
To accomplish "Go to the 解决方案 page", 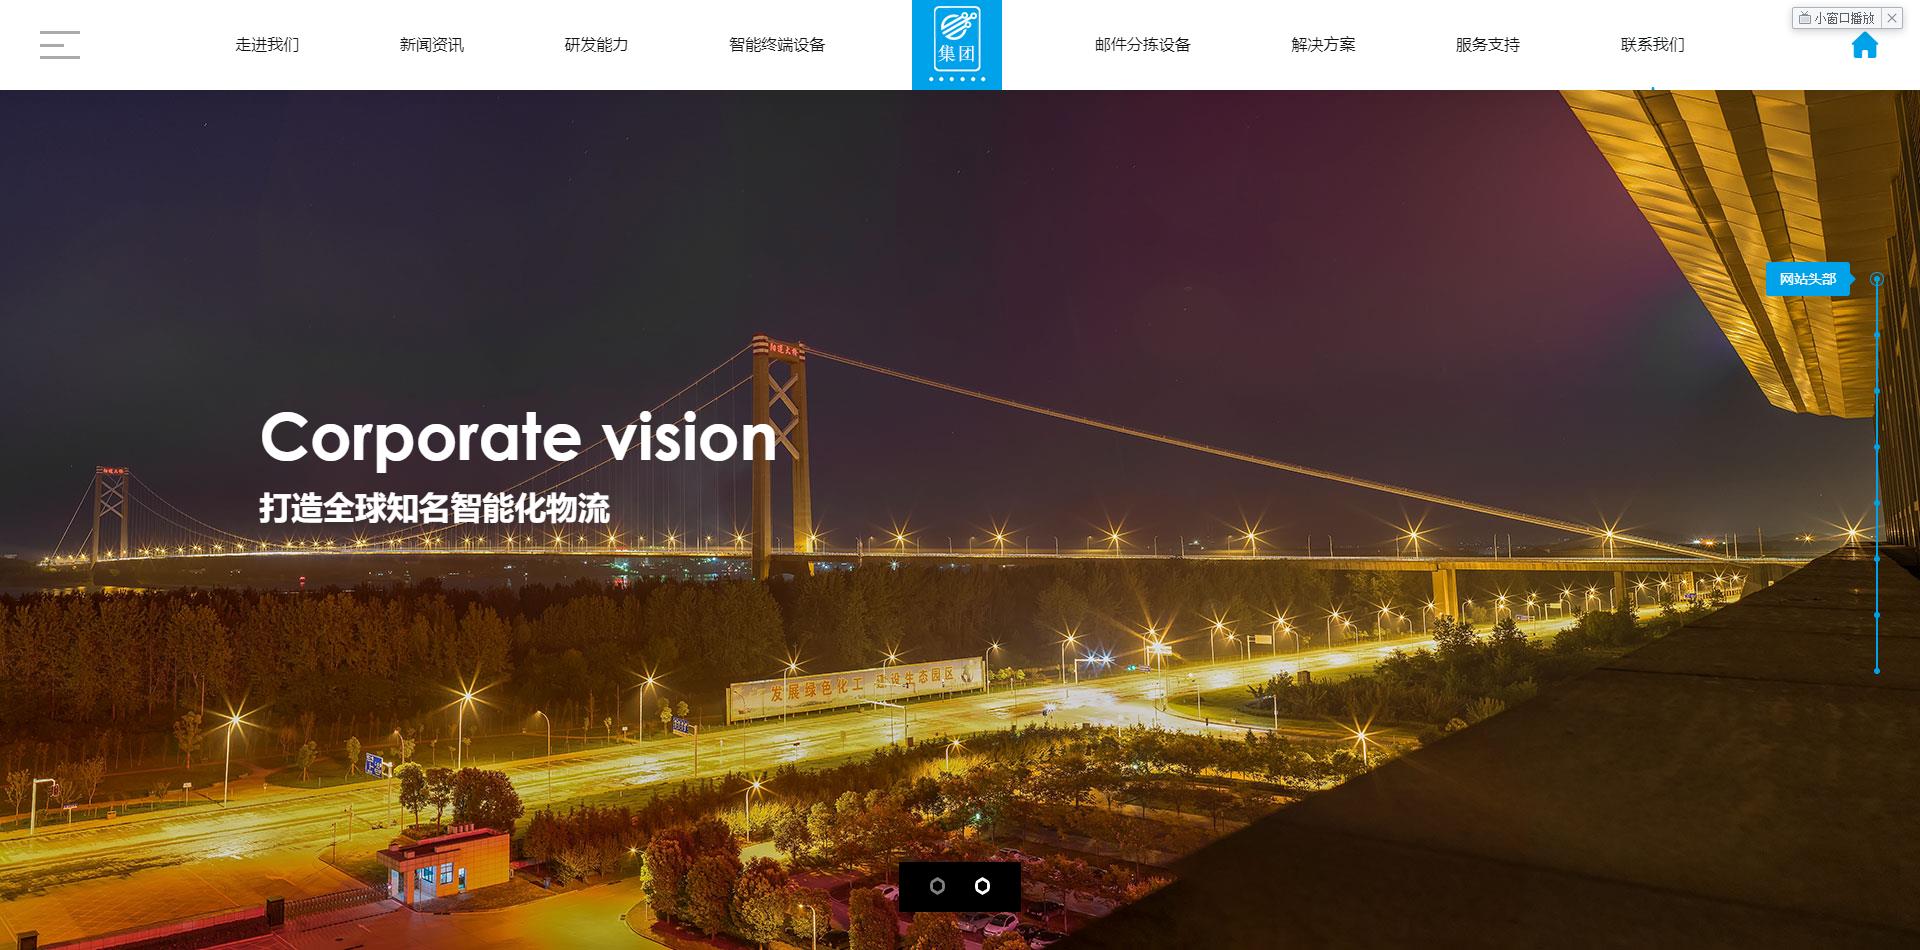I will click(x=1323, y=45).
